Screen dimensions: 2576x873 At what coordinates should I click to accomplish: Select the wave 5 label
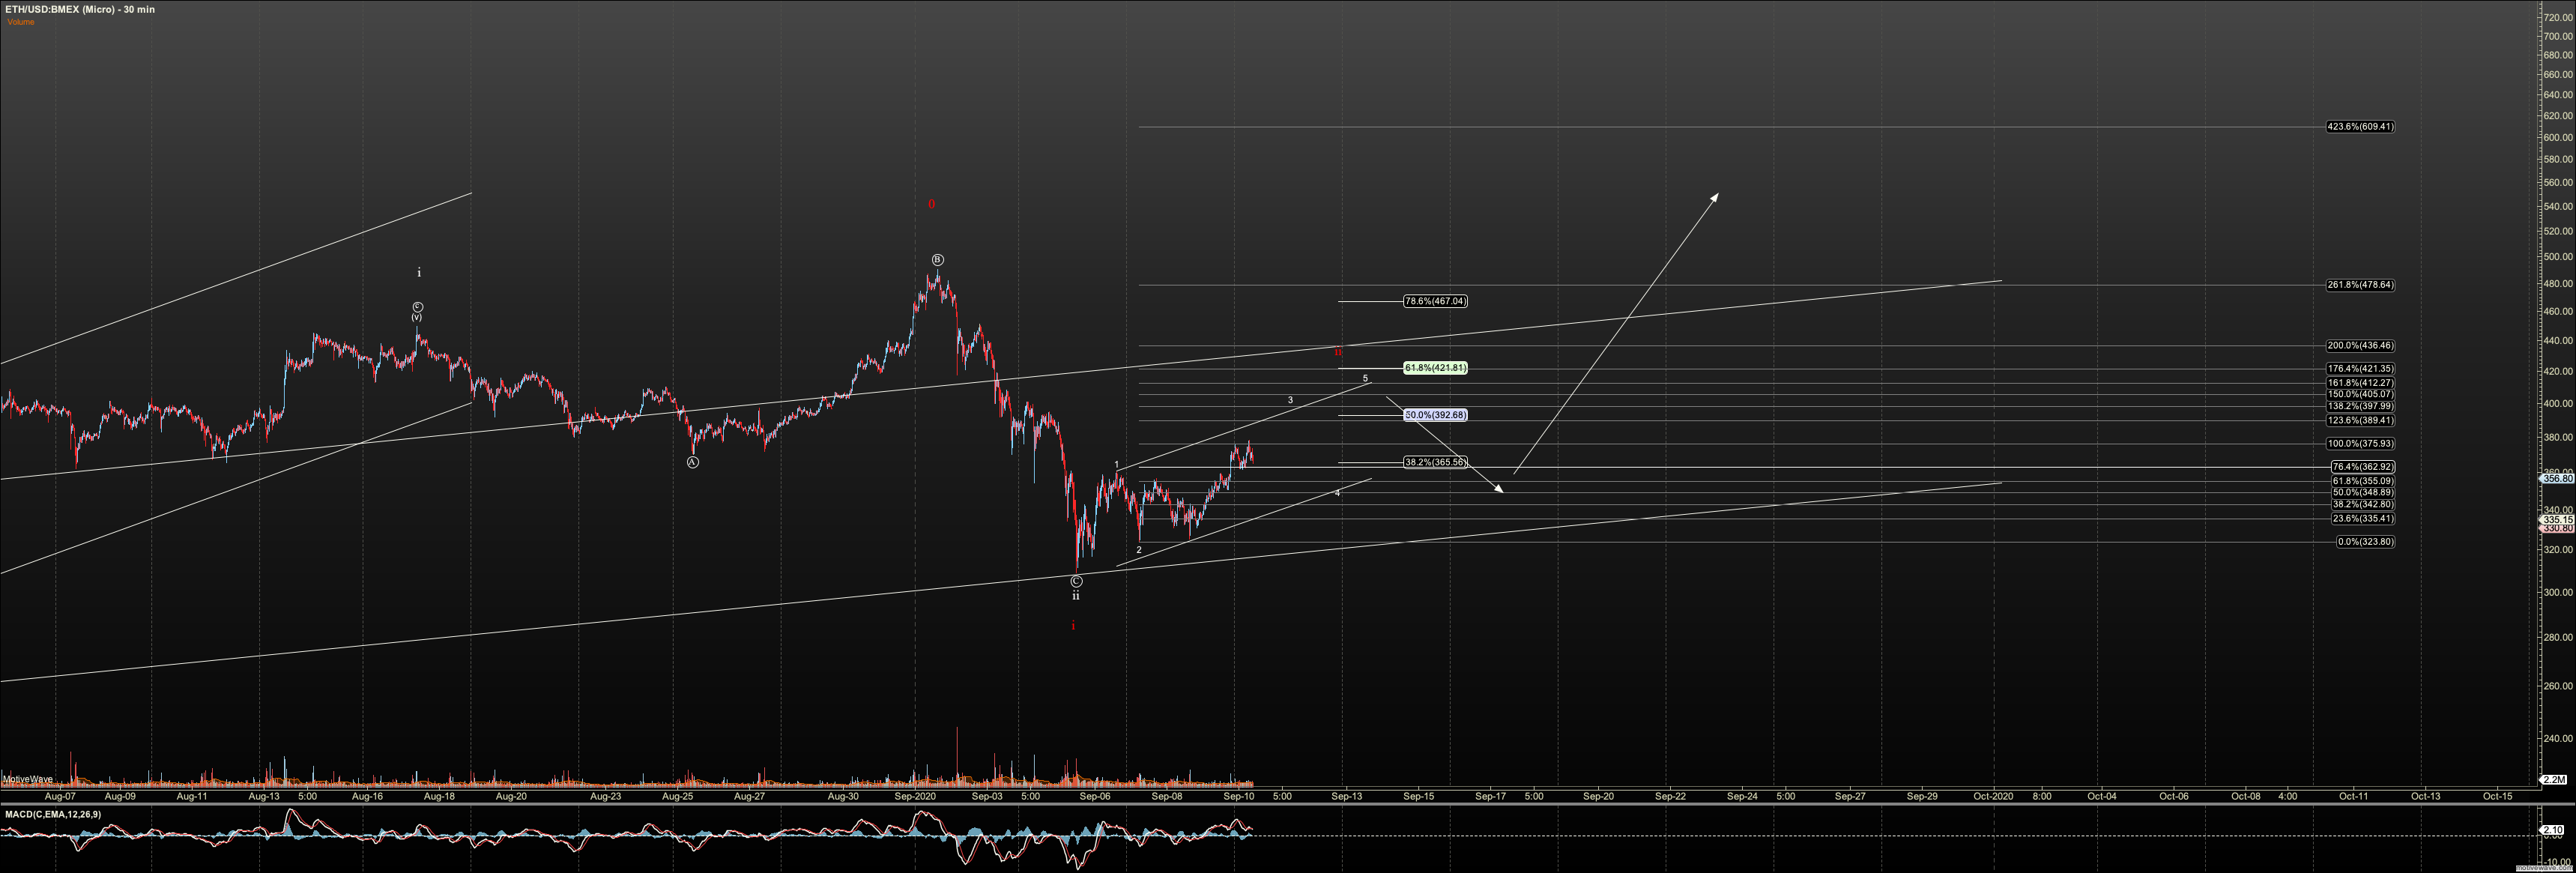(1365, 379)
